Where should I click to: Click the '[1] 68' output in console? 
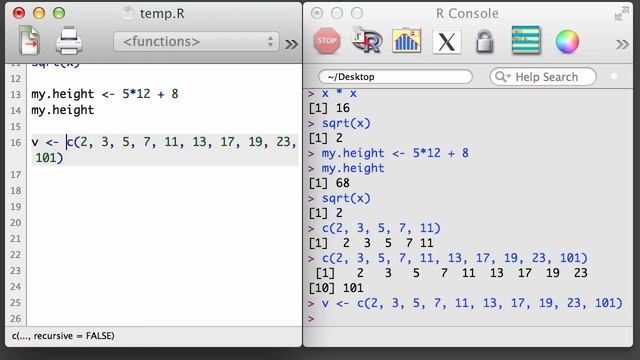[329, 183]
